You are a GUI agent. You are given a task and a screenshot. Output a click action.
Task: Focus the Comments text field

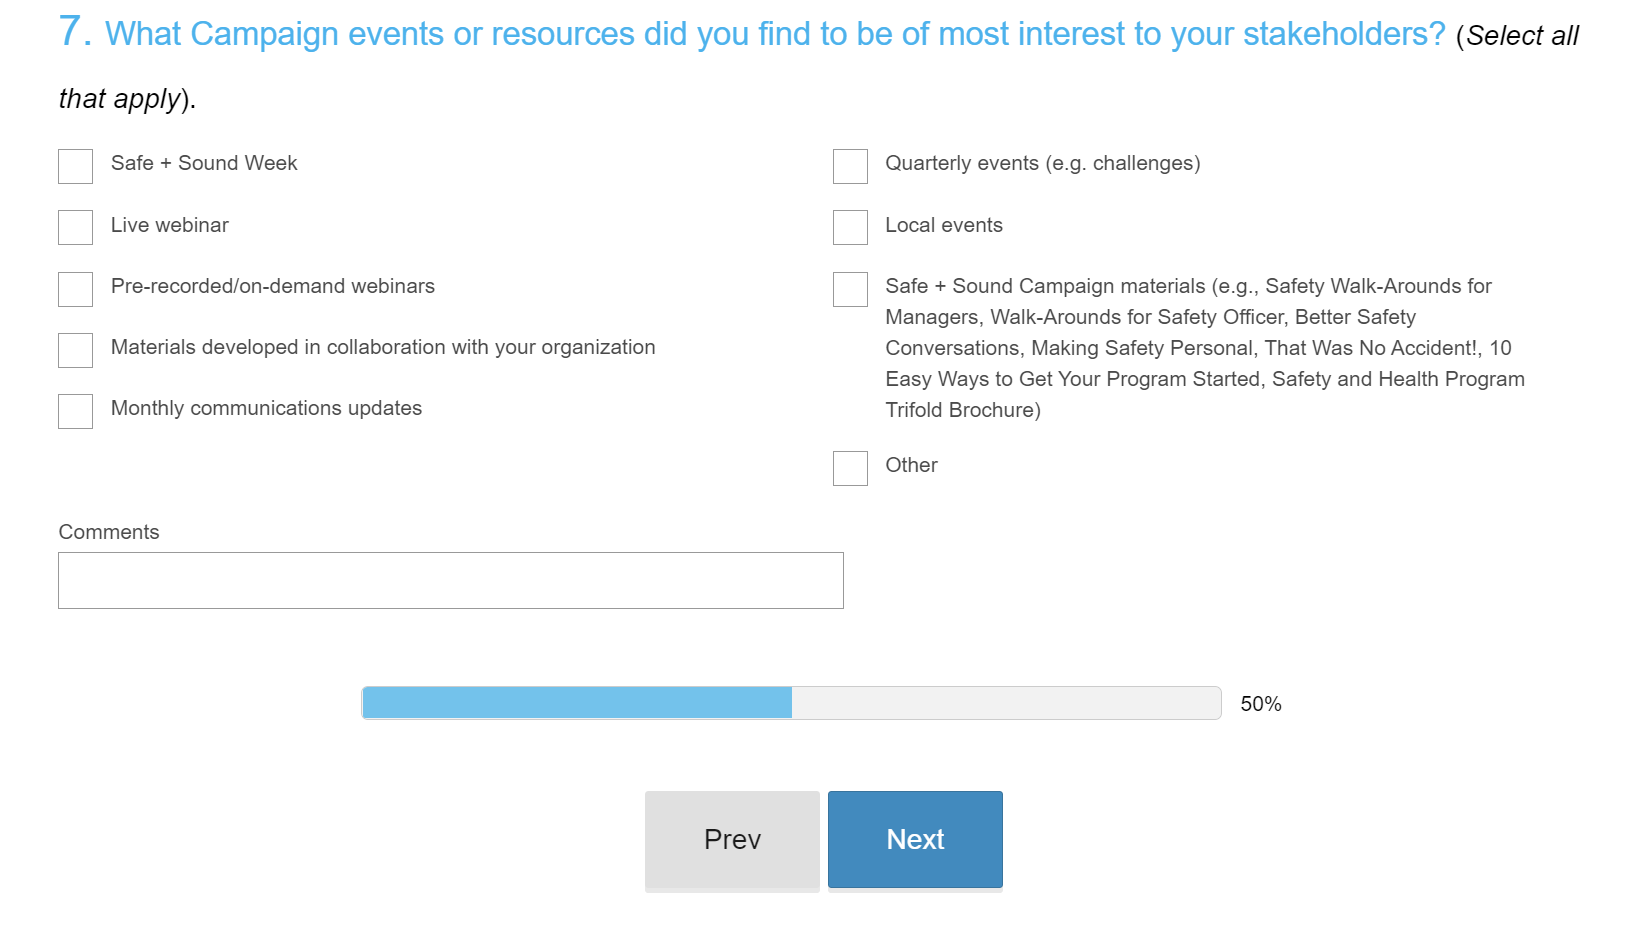pos(450,580)
